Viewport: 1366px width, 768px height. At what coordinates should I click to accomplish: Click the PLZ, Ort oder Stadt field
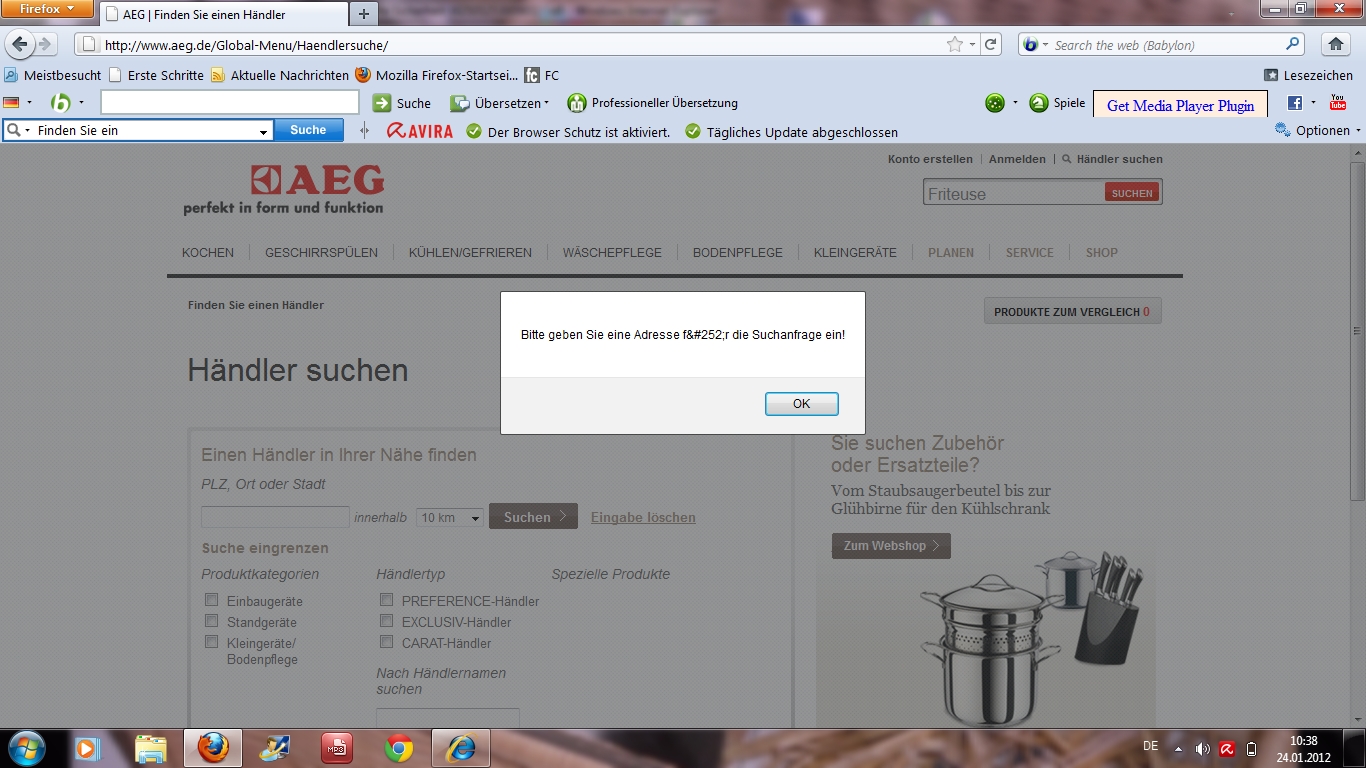pos(275,517)
